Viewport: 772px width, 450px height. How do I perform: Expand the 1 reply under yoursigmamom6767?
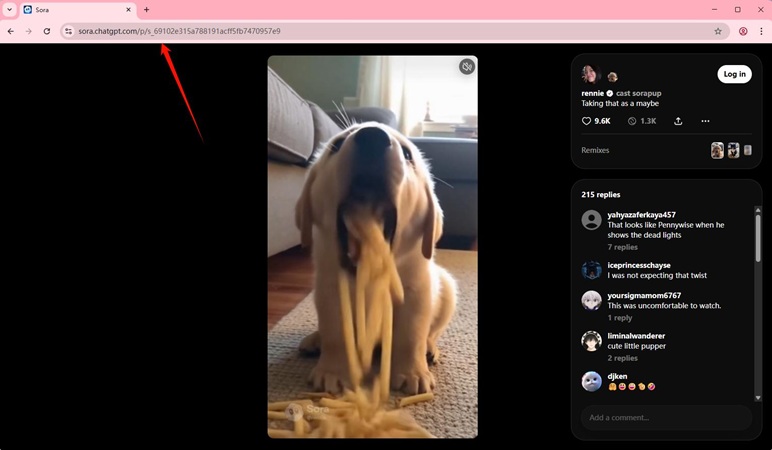click(x=619, y=318)
